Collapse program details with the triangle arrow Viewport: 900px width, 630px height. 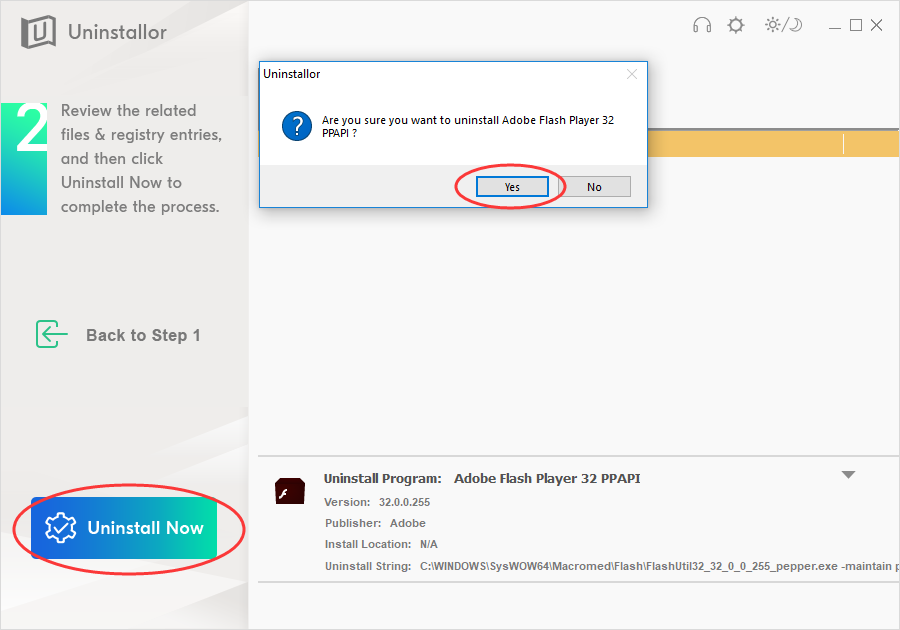point(848,475)
